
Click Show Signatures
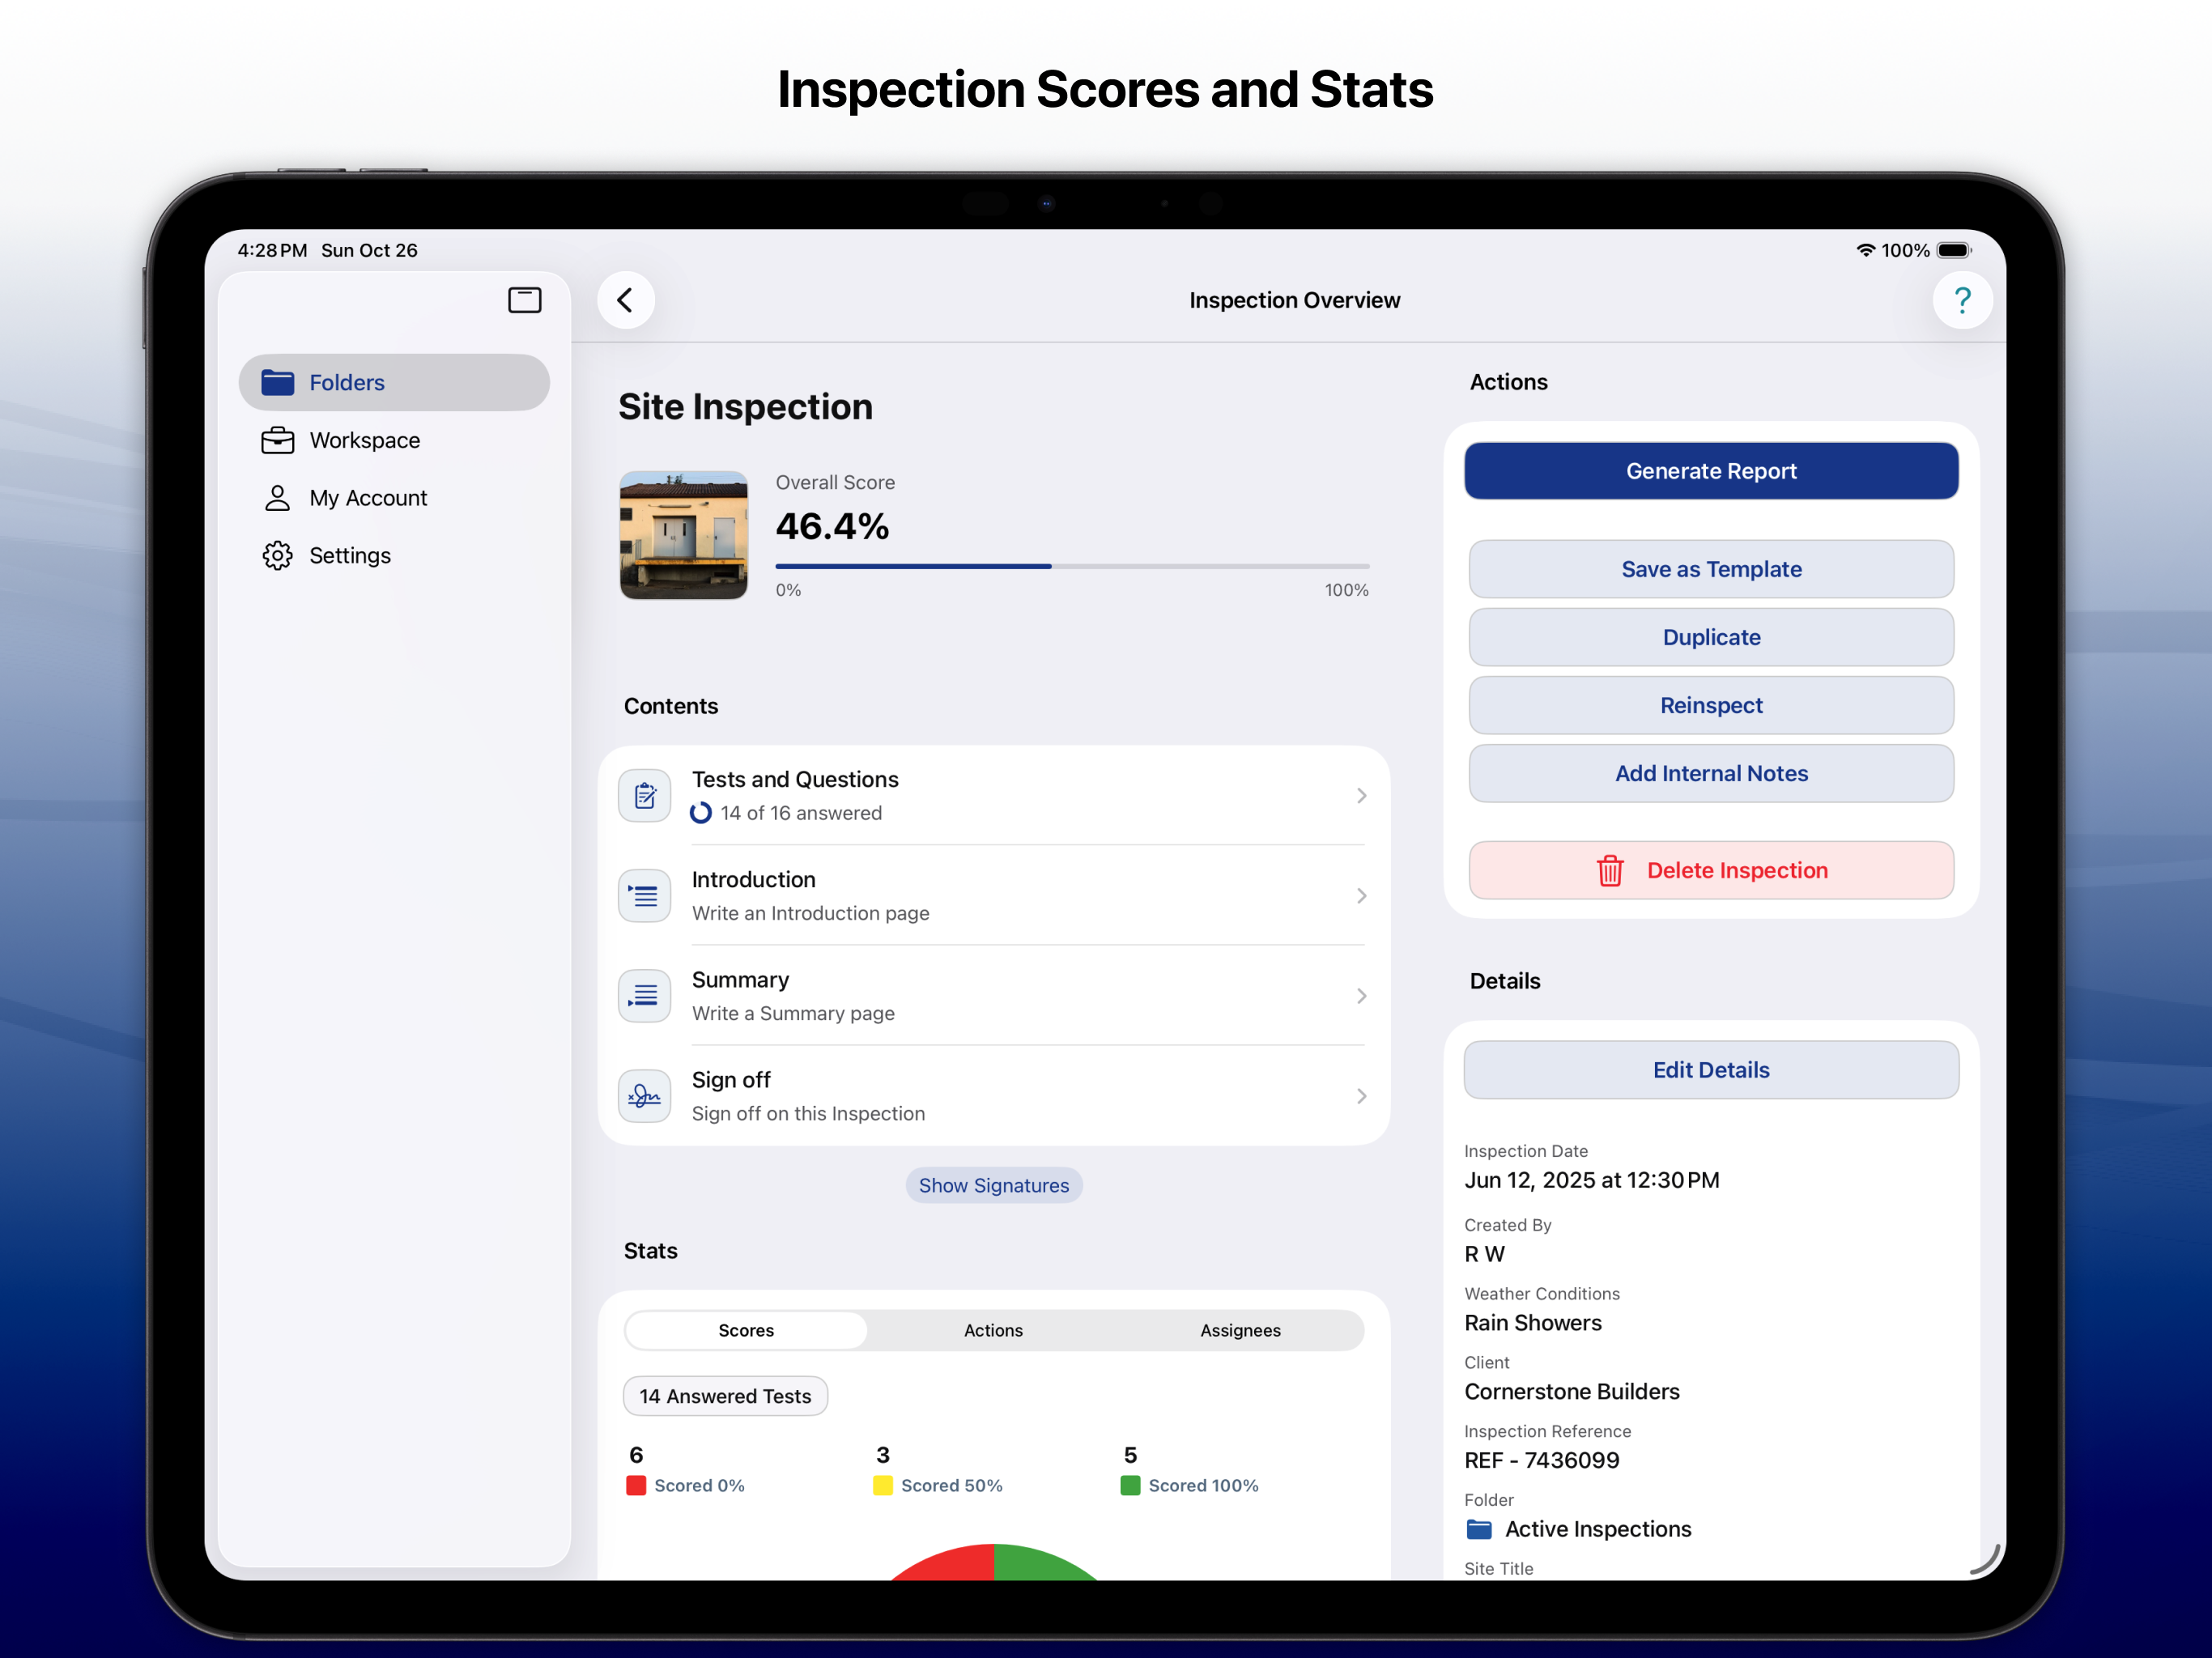[993, 1185]
